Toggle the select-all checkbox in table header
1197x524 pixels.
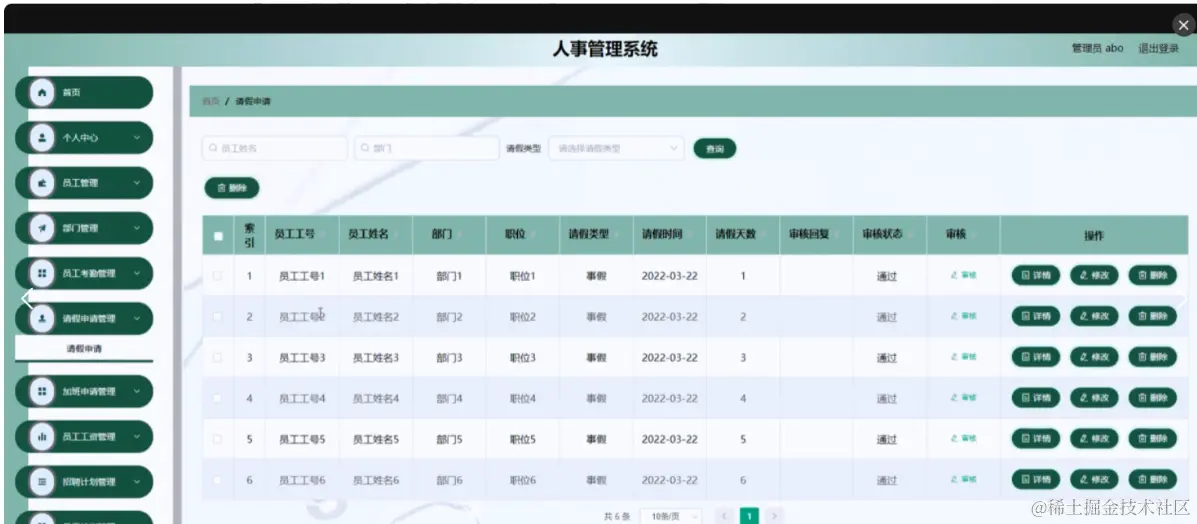[218, 235]
